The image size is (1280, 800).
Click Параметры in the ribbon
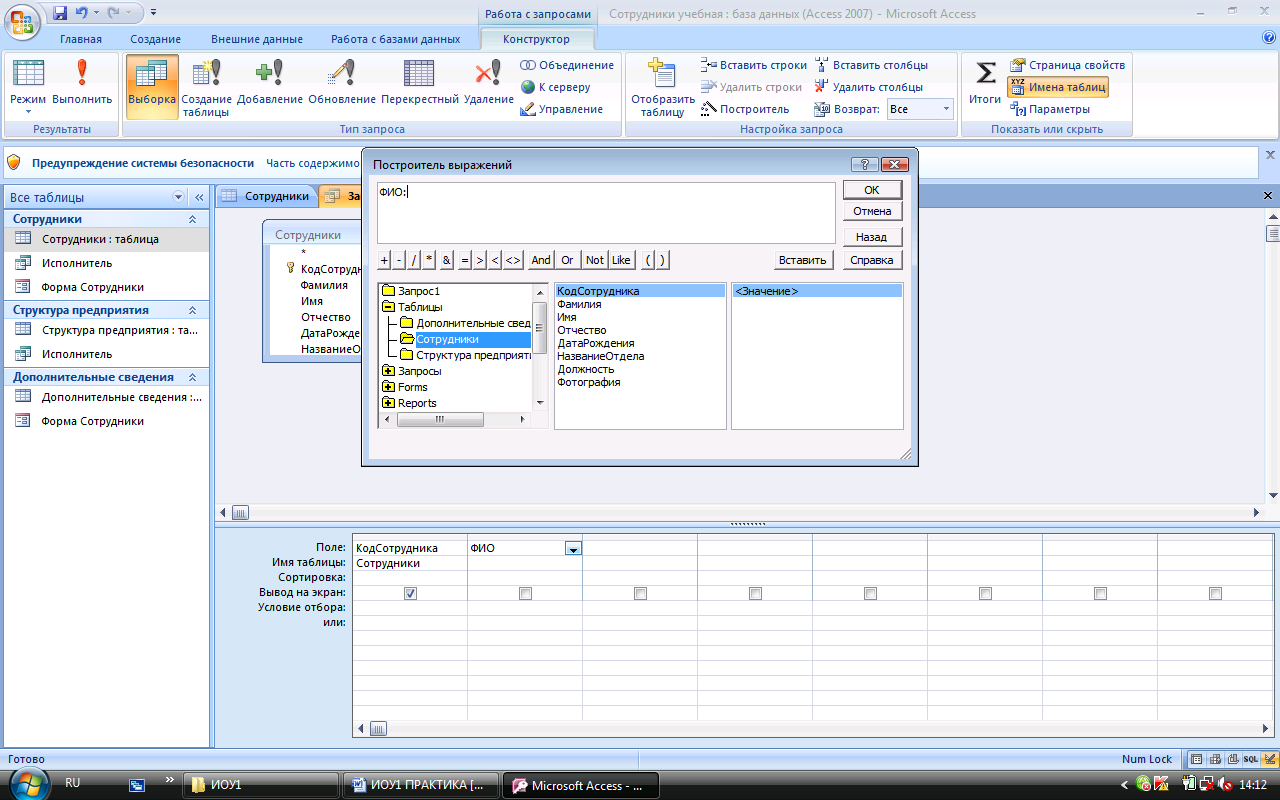pyautogui.click(x=1050, y=109)
